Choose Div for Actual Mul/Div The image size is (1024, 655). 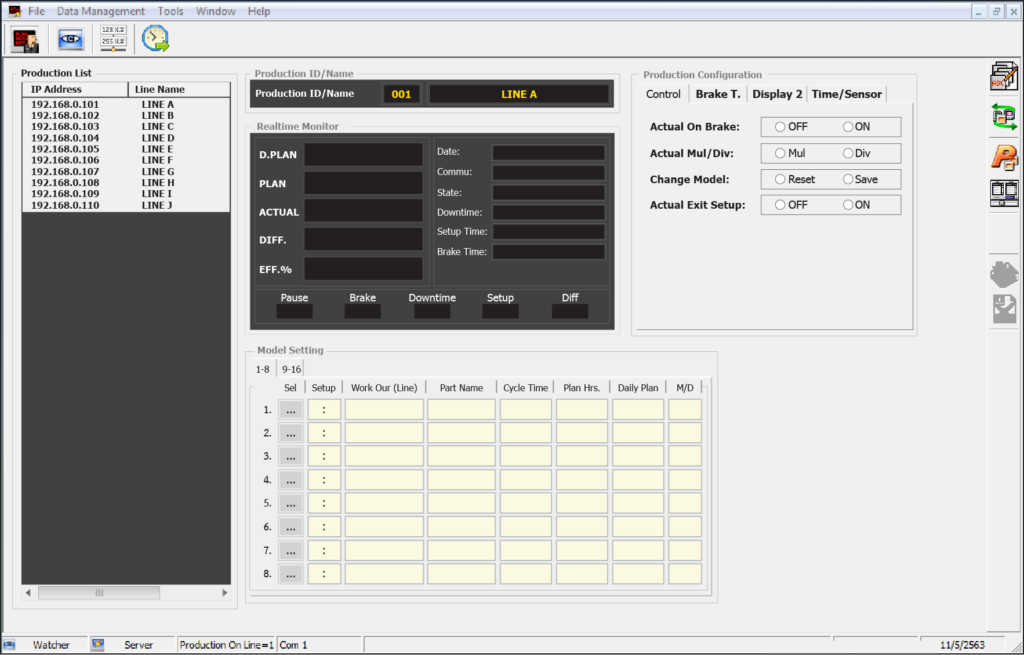(849, 153)
